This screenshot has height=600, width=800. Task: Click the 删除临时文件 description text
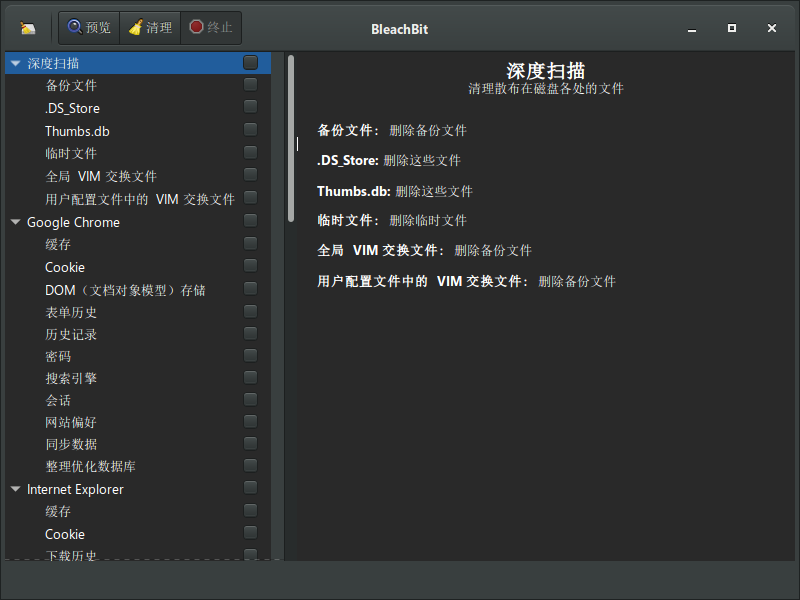(428, 220)
